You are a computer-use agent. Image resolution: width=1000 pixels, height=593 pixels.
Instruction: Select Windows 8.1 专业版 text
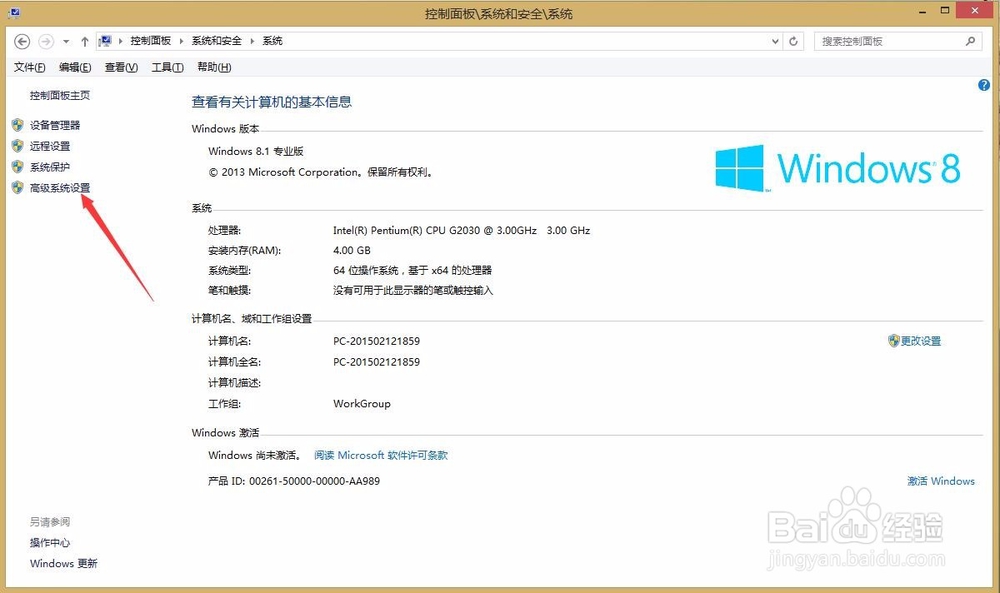[256, 152]
